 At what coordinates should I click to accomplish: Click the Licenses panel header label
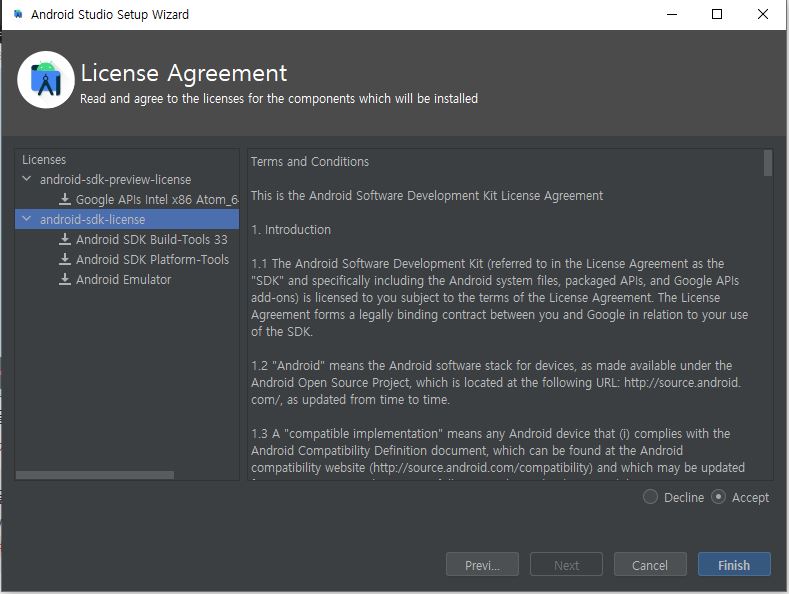pyautogui.click(x=44, y=160)
